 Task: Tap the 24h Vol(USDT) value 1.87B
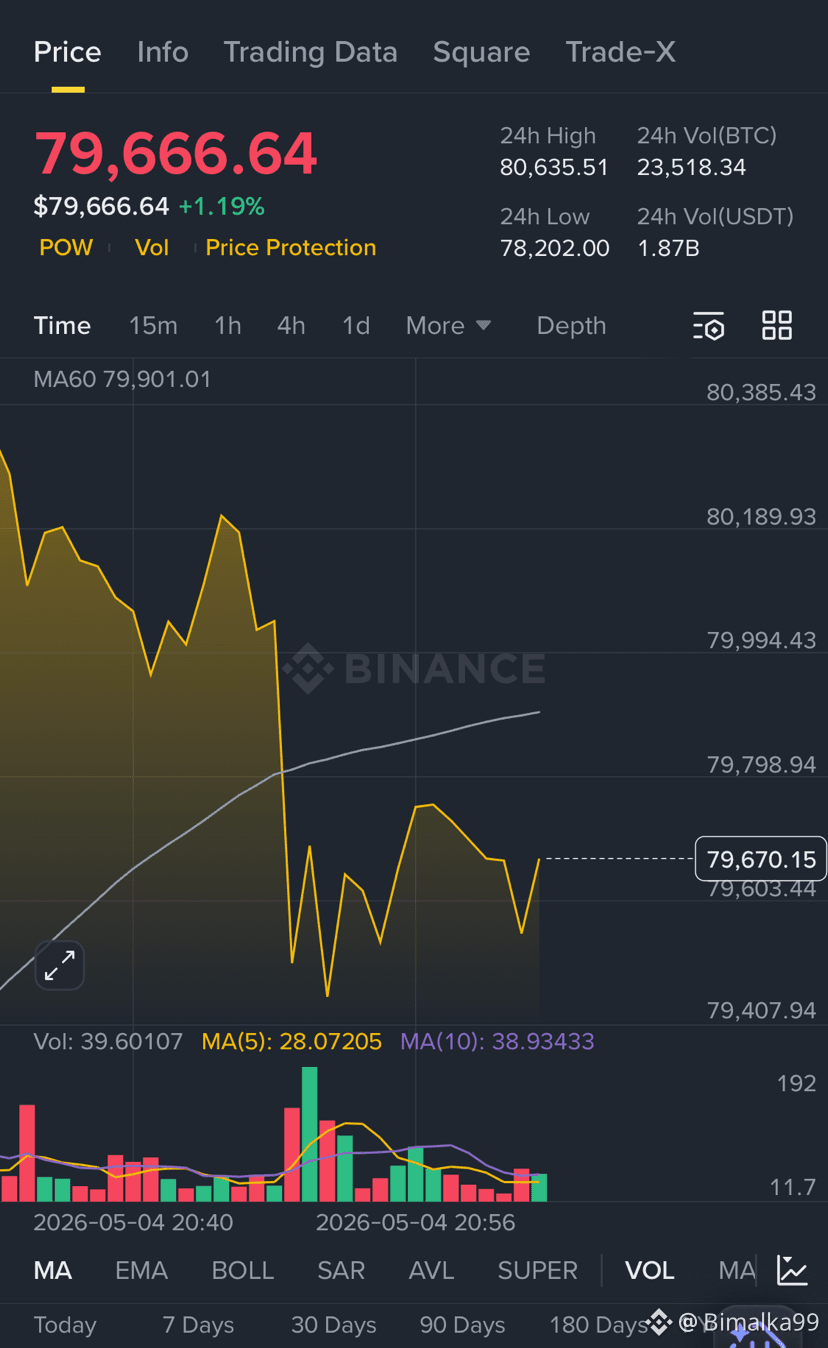pos(669,249)
